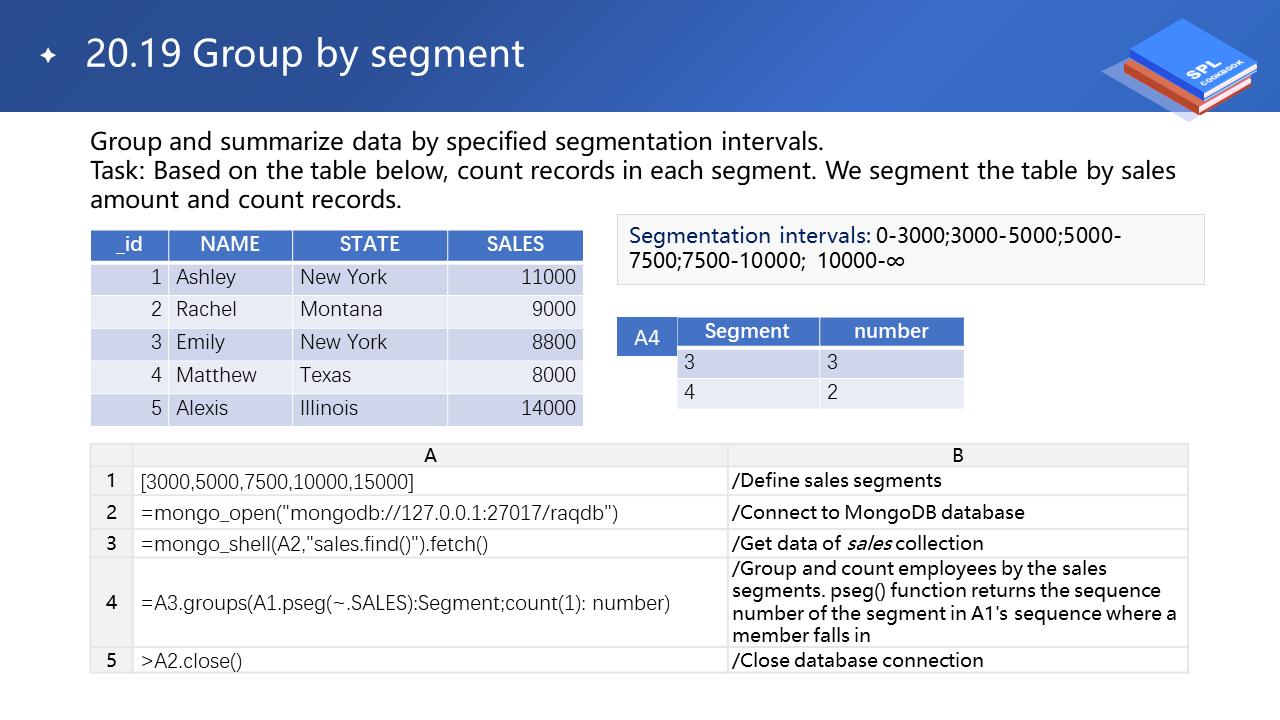Select column B header of code grid
Viewport: 1280px width, 720px height.
(x=957, y=455)
